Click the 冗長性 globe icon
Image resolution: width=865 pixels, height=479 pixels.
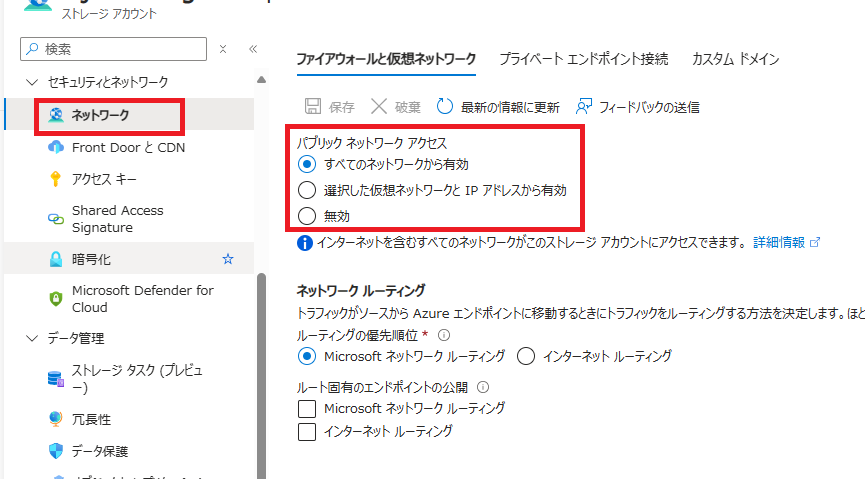point(56,419)
